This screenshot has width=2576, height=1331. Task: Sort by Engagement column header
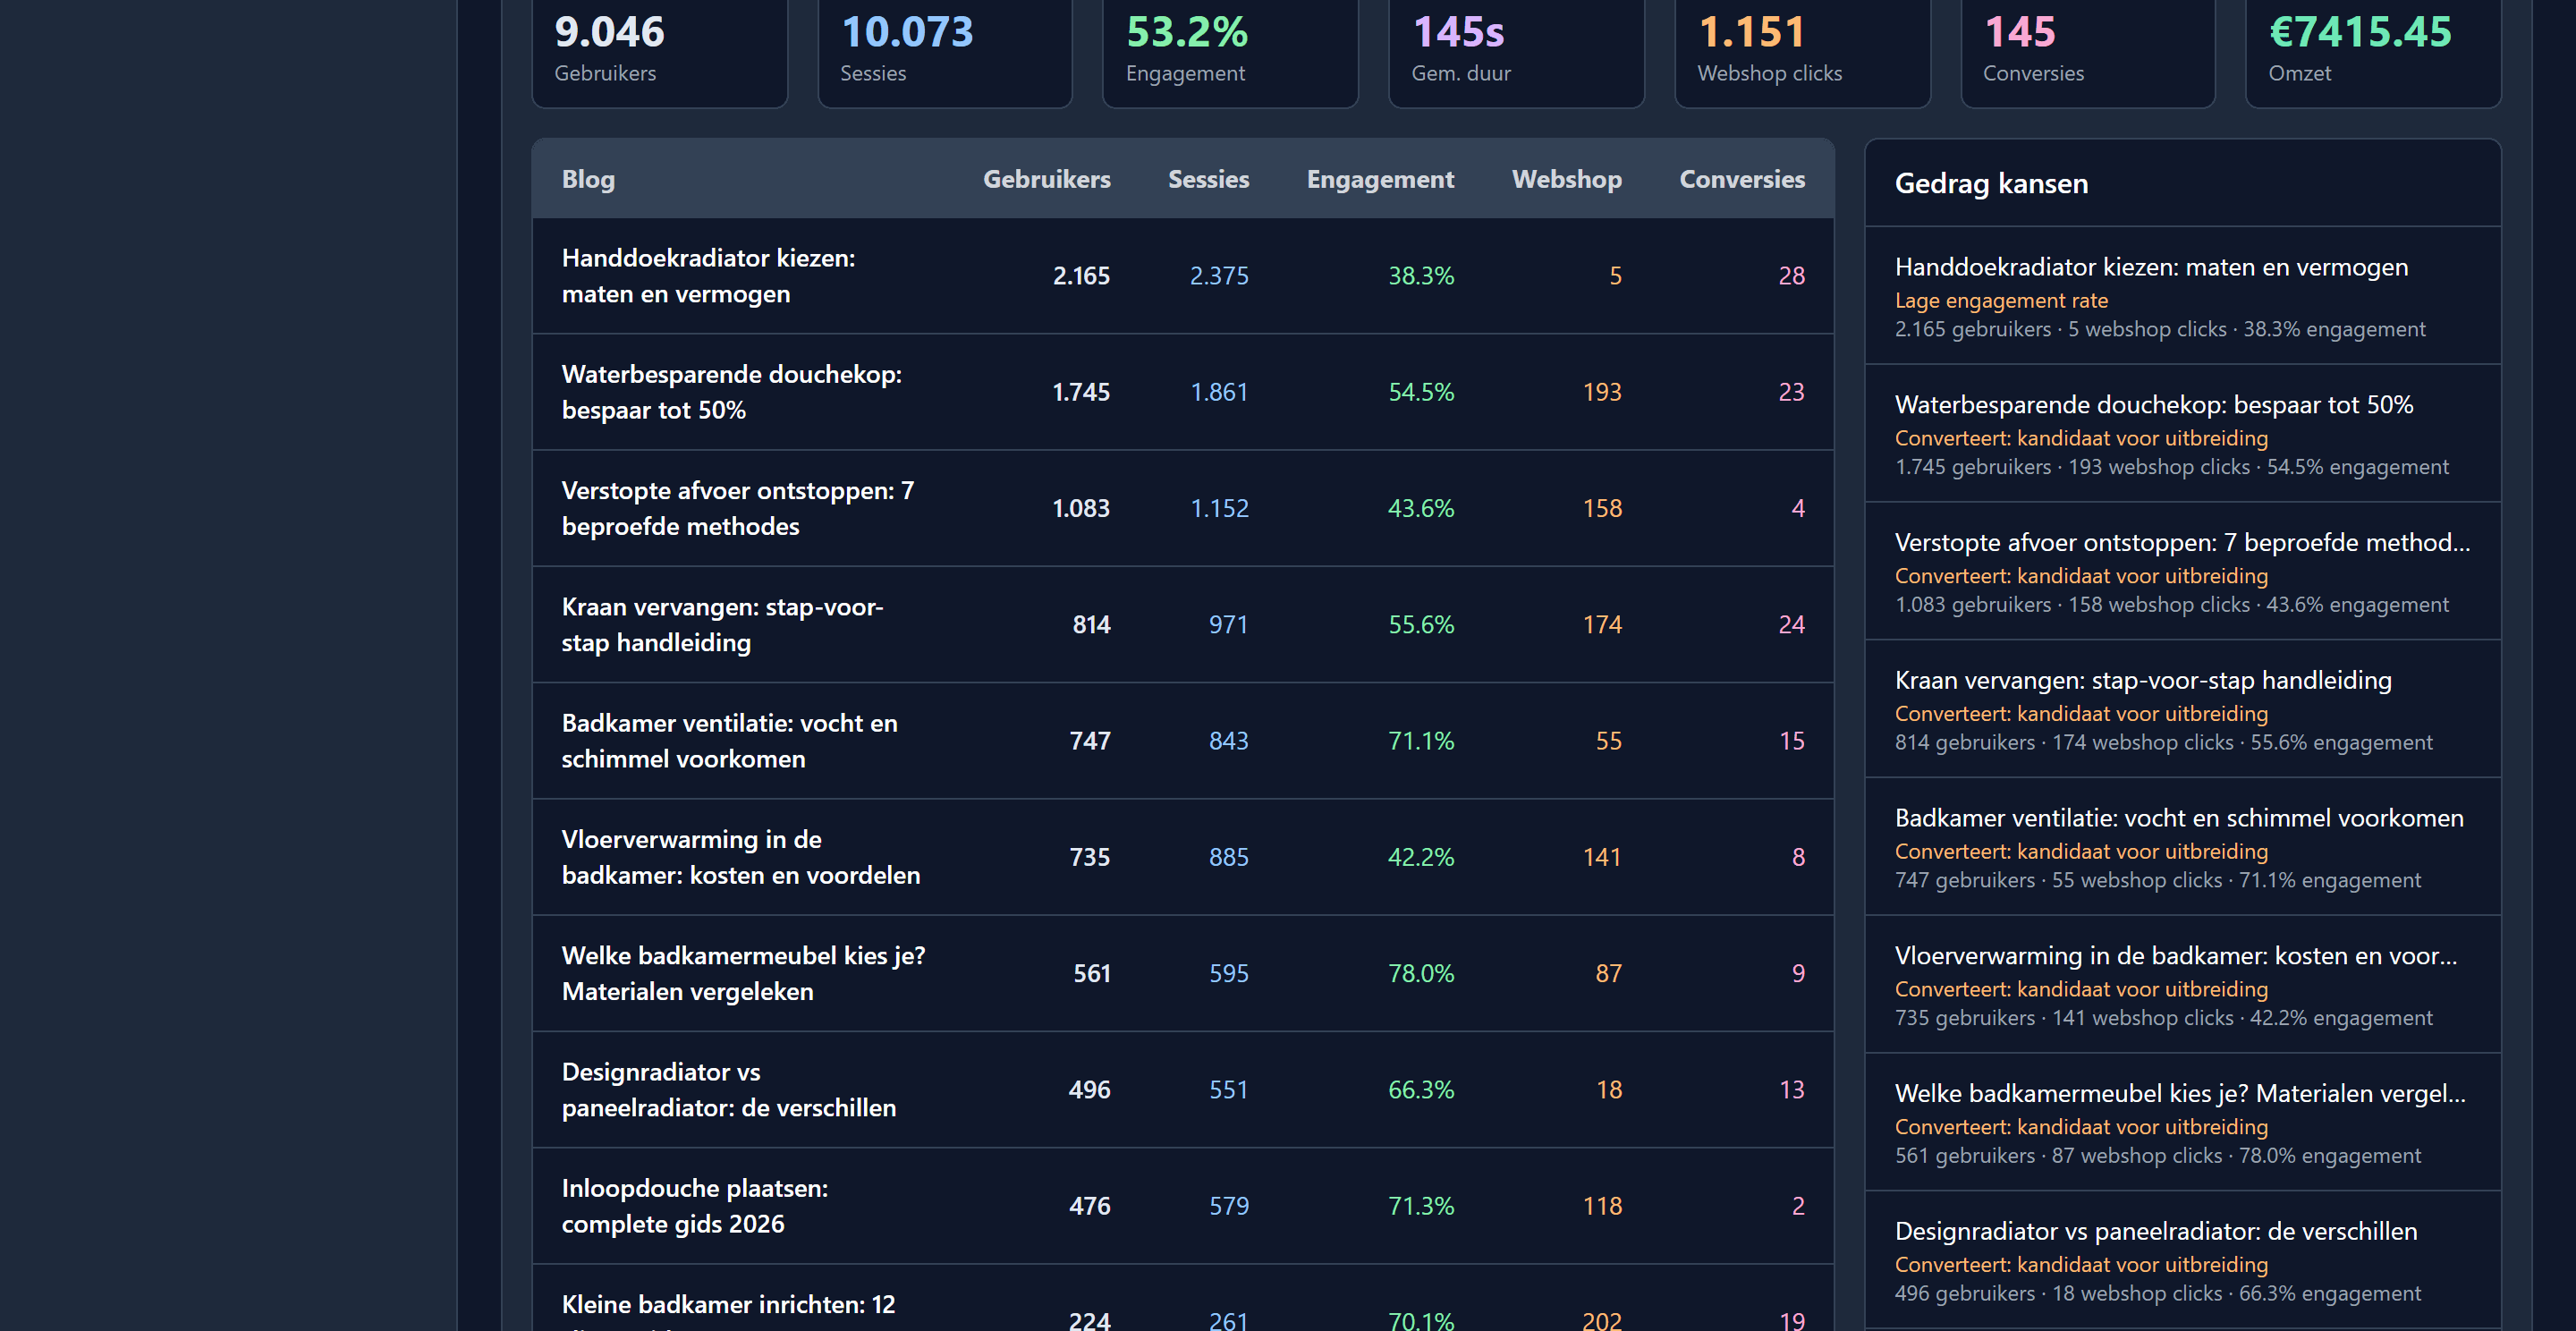(x=1380, y=179)
